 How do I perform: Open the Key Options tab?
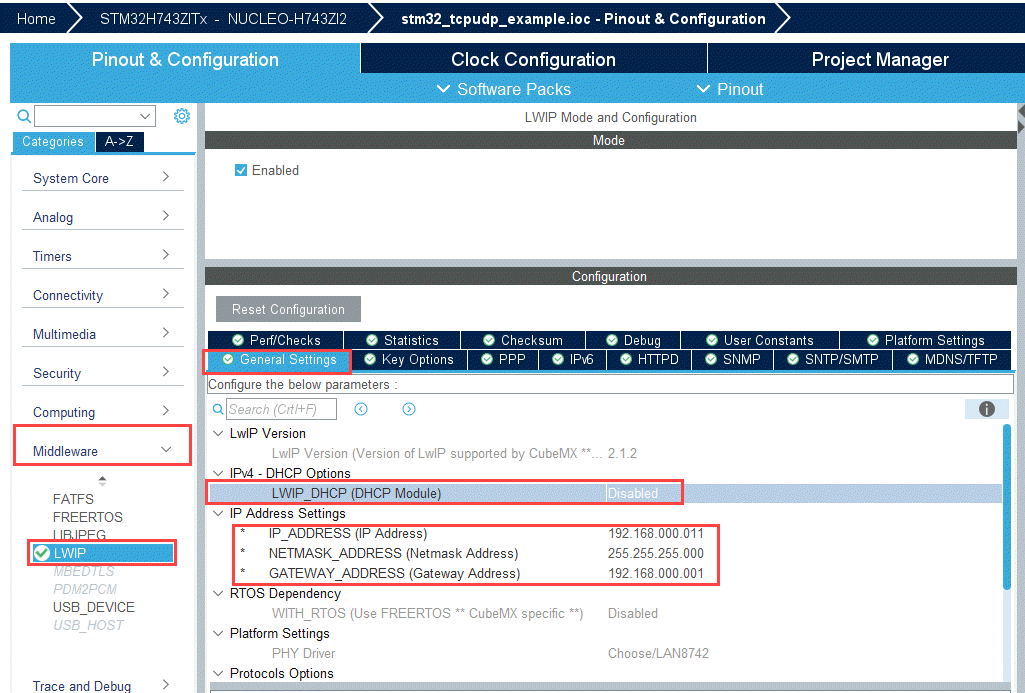(408, 359)
